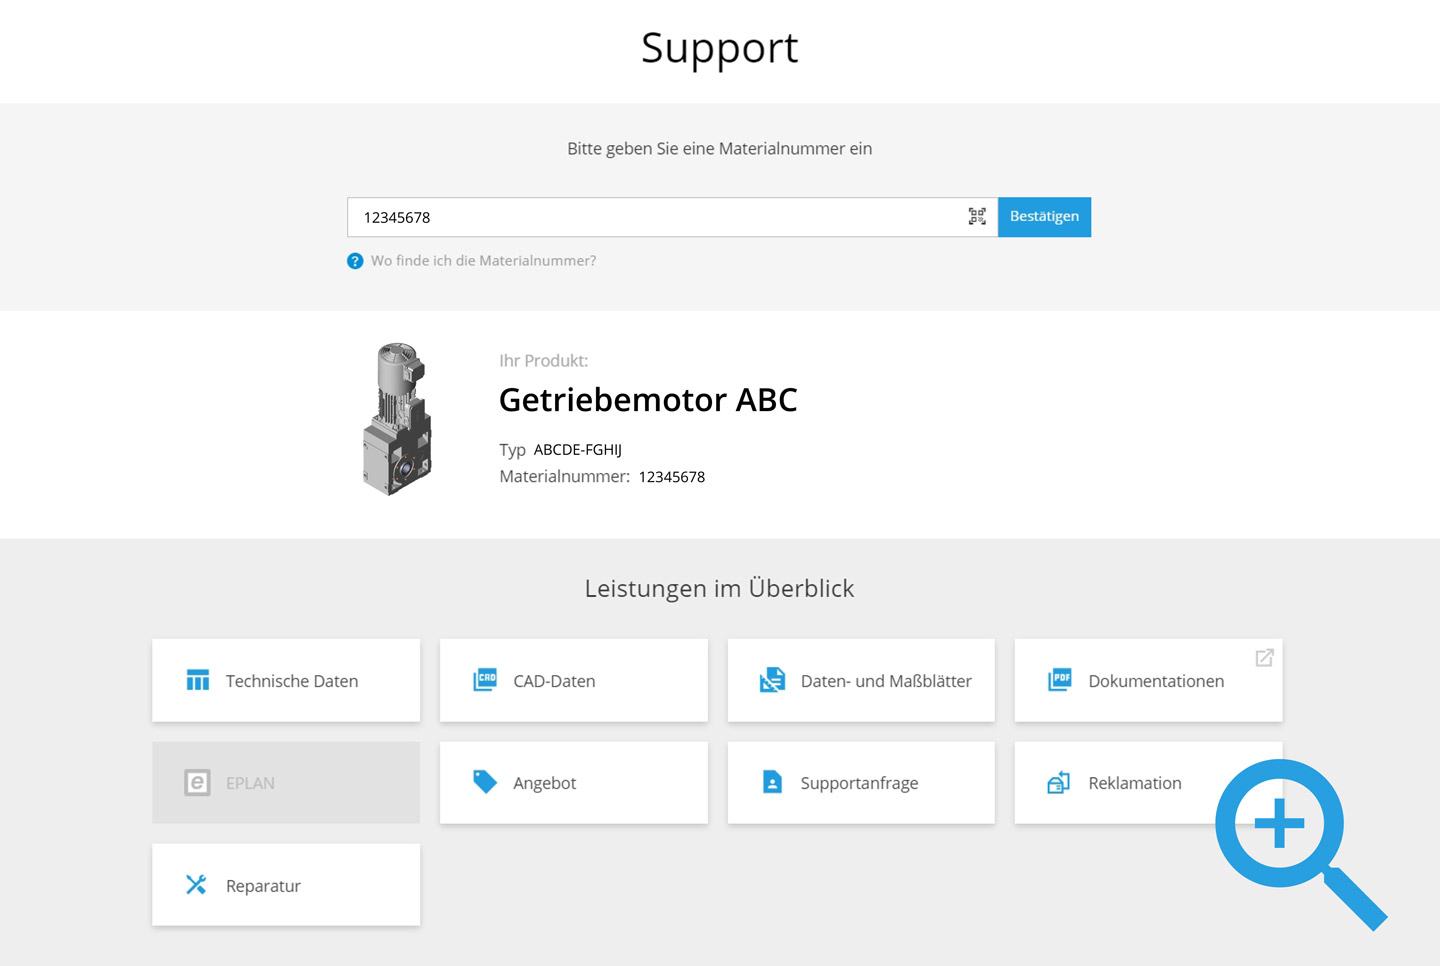Click the price tag icon on Angebot
The height and width of the screenshot is (966, 1440).
point(485,782)
